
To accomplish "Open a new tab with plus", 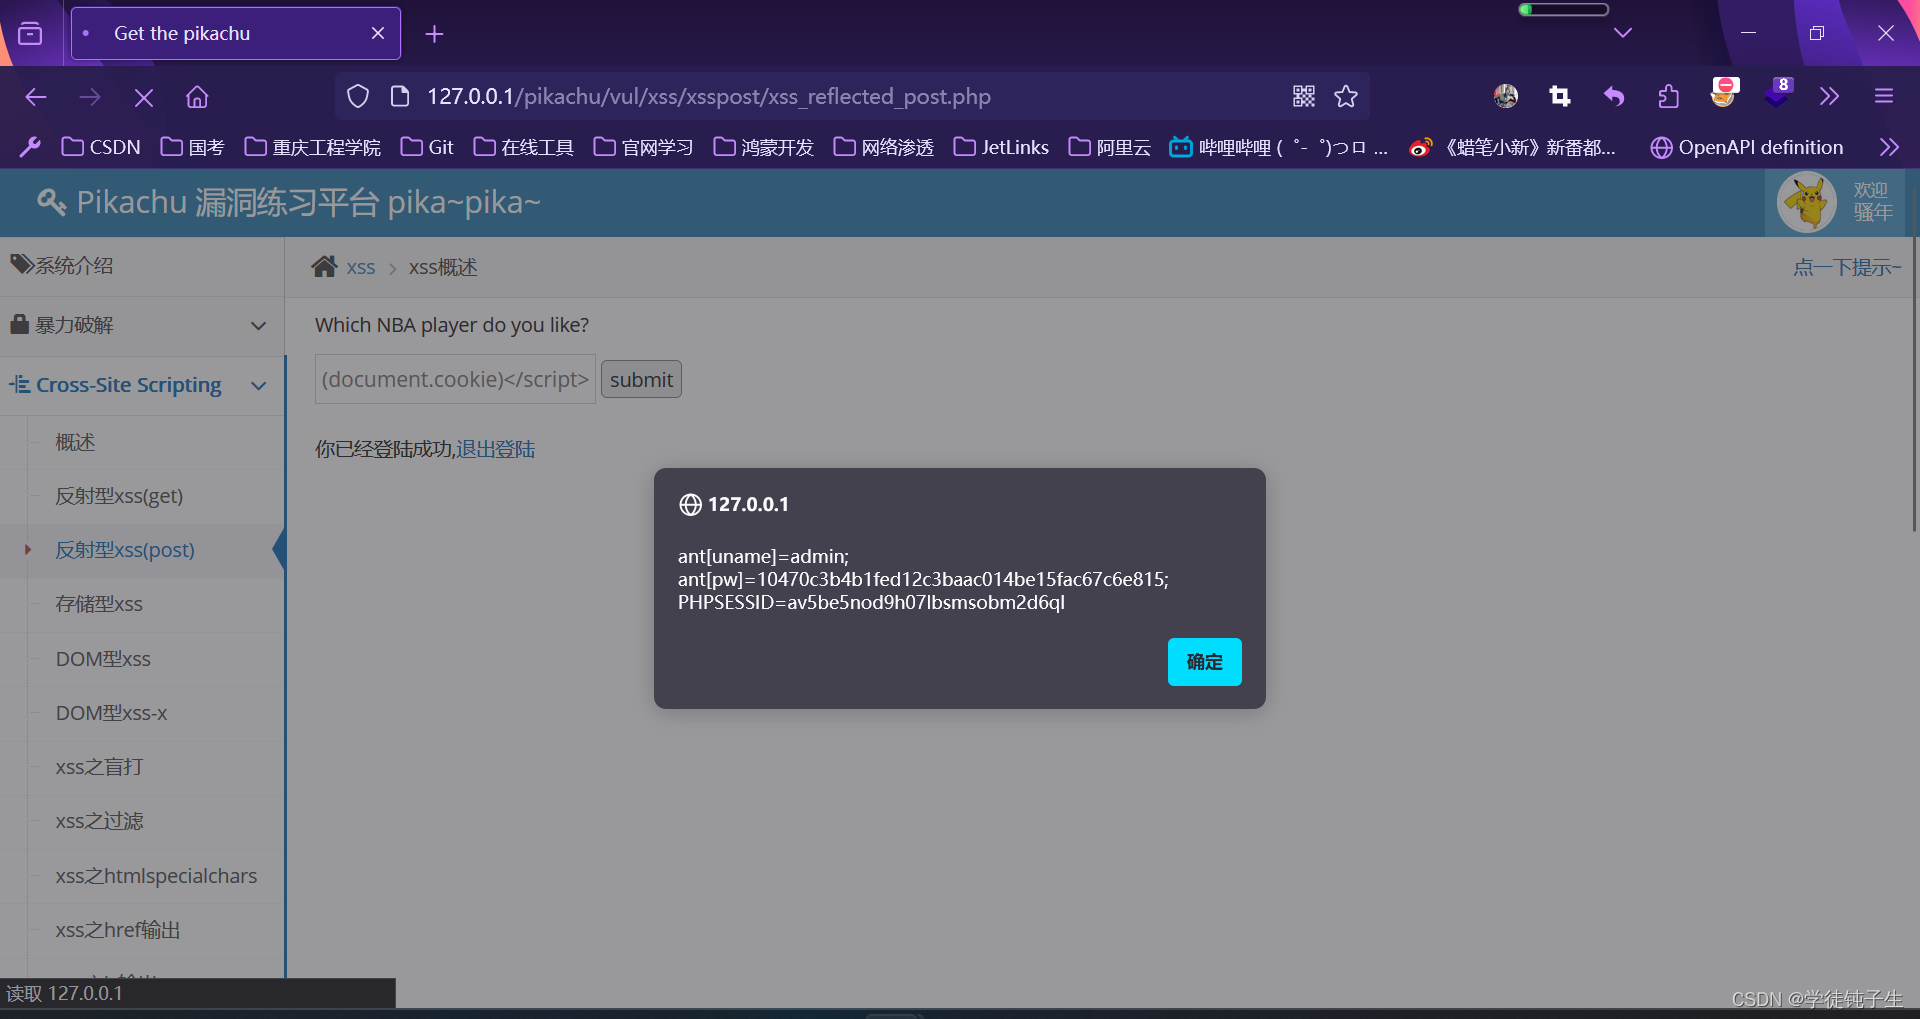I will 434,34.
